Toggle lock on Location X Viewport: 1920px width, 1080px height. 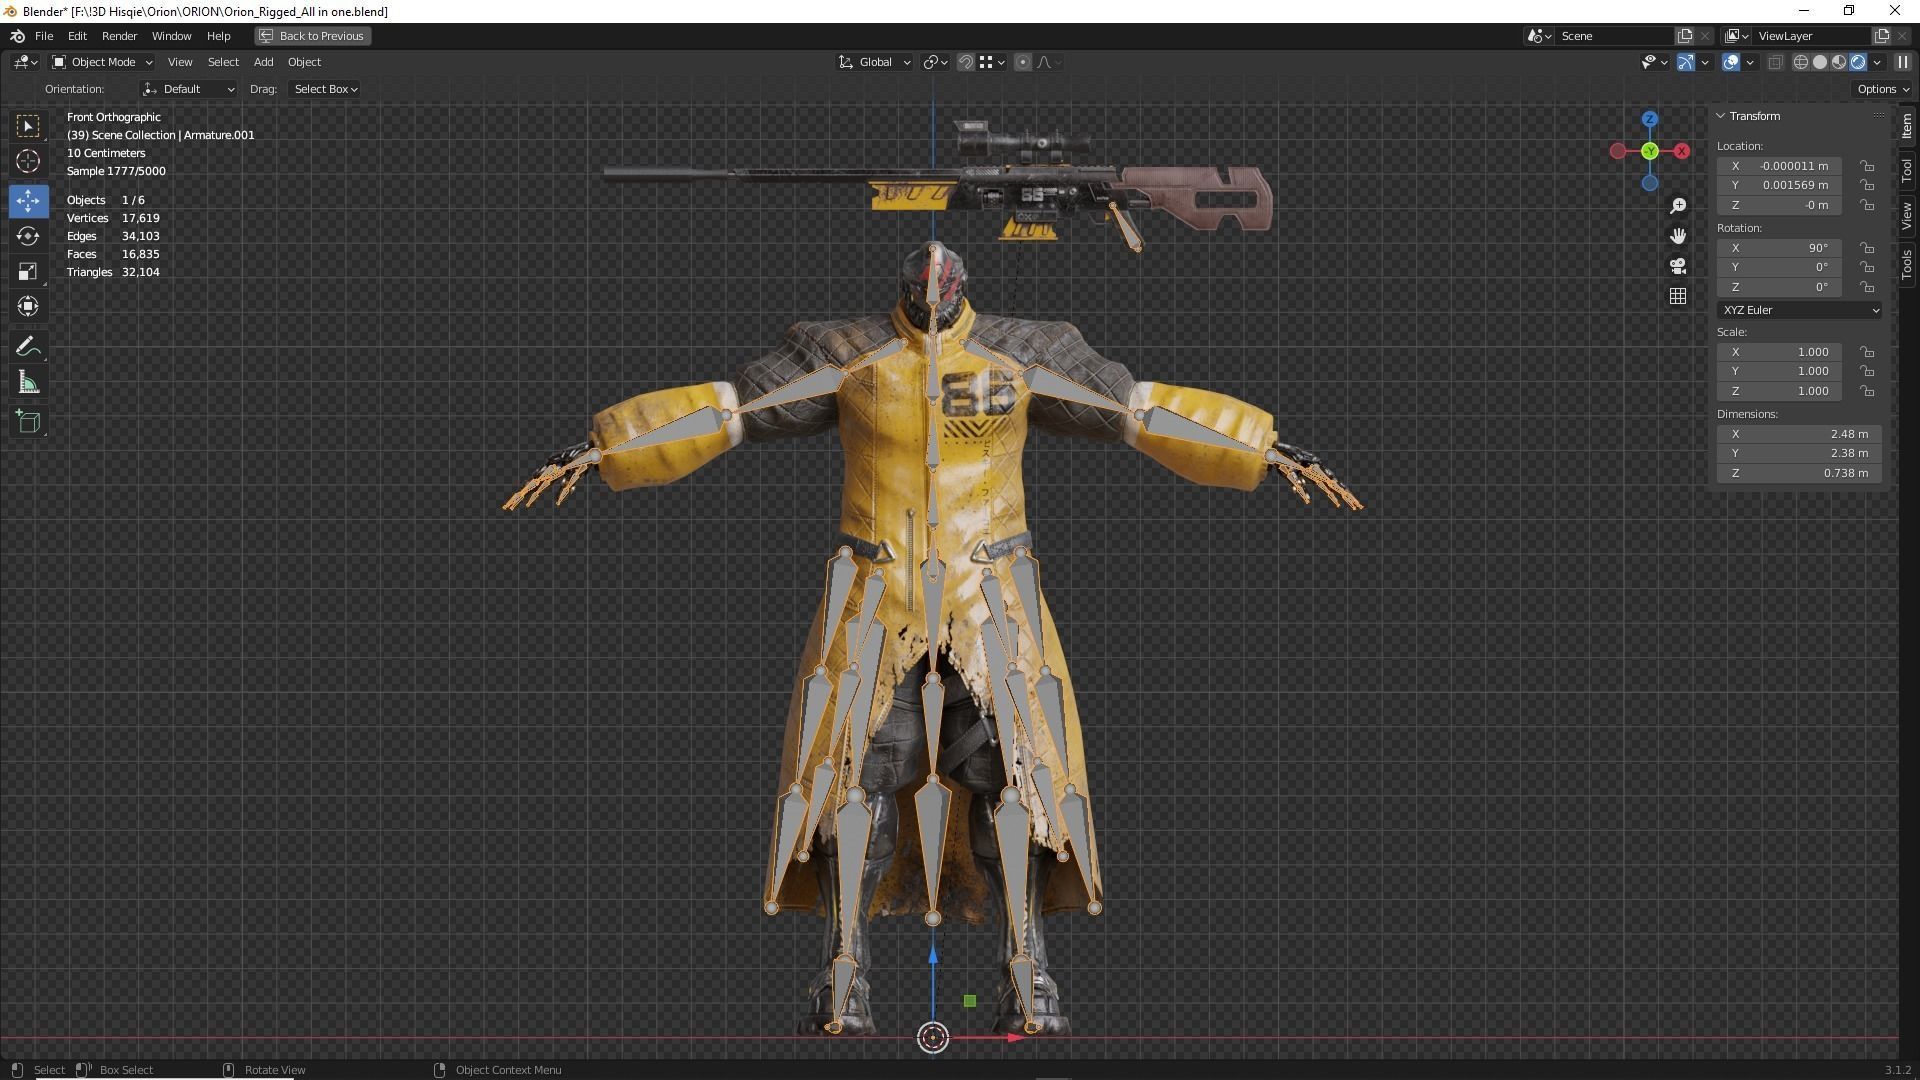(x=1867, y=166)
